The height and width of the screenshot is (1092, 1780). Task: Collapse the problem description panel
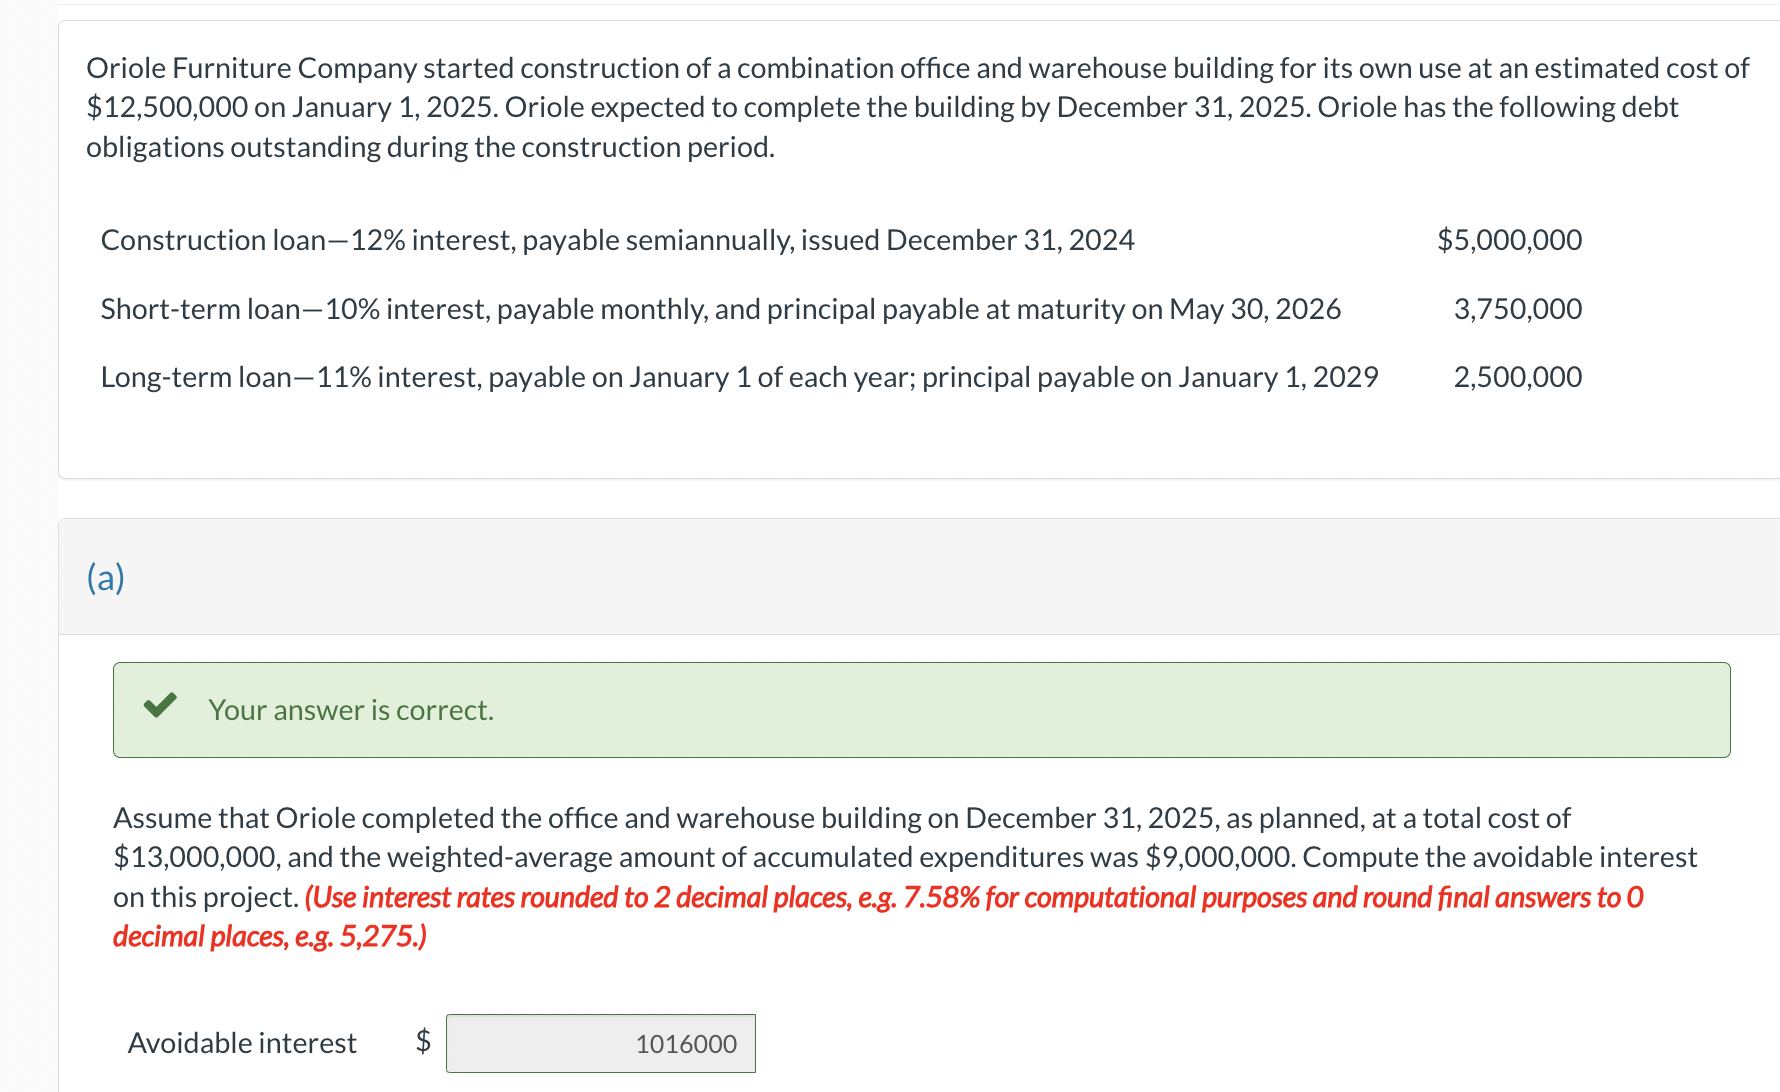coord(900,107)
